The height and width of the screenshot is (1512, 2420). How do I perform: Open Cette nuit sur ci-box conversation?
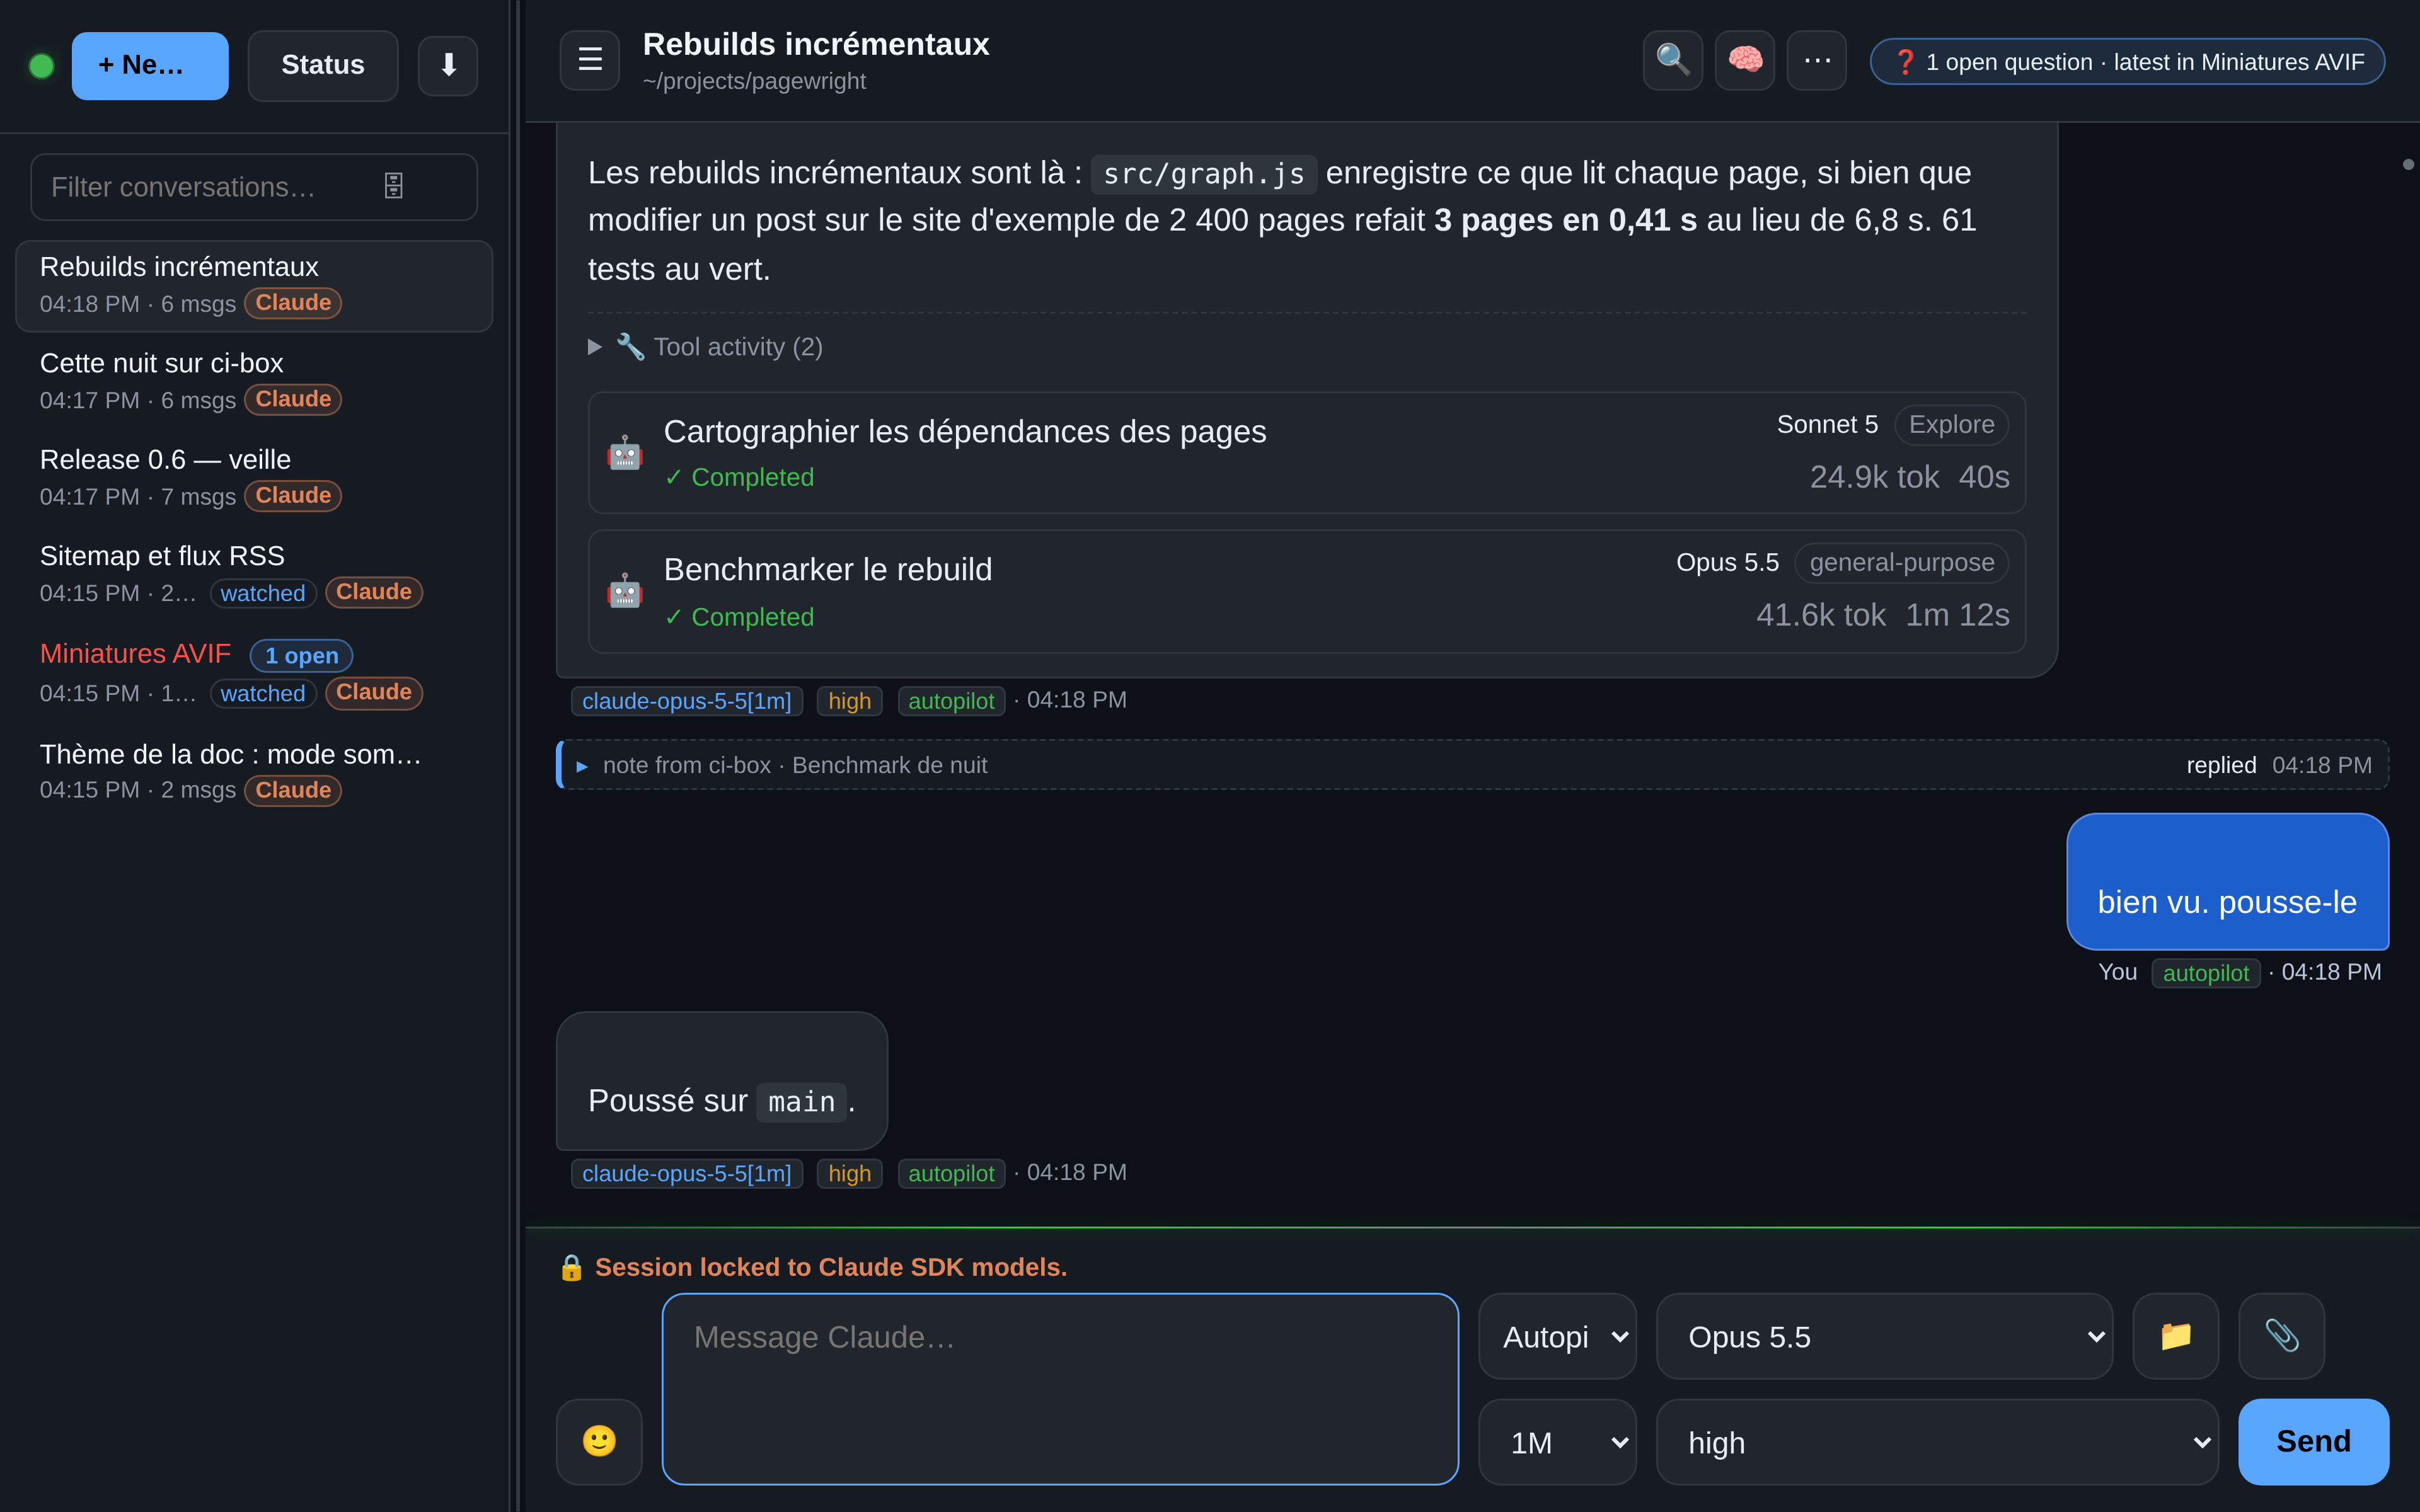pos(254,381)
